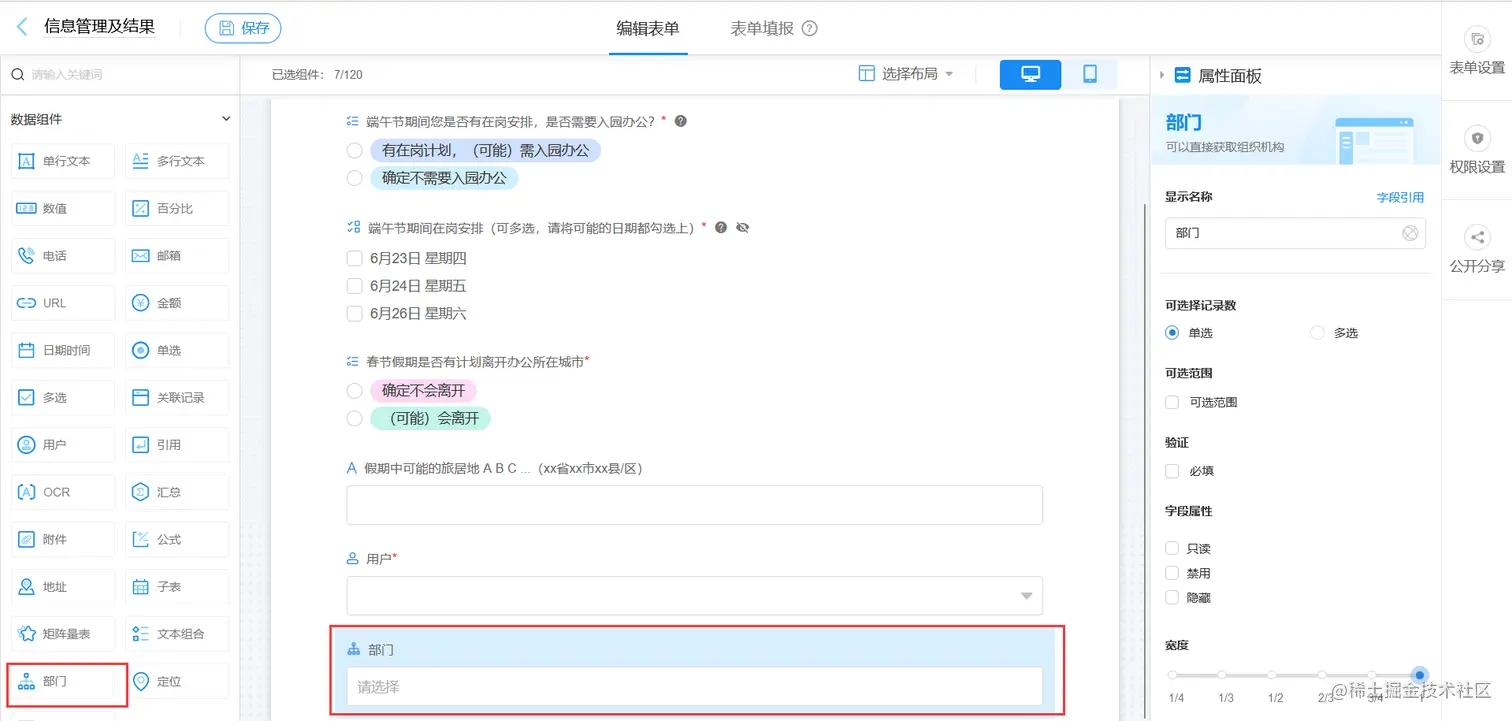Switch to mobile preview mode
This screenshot has width=1512, height=721.
1091,74
